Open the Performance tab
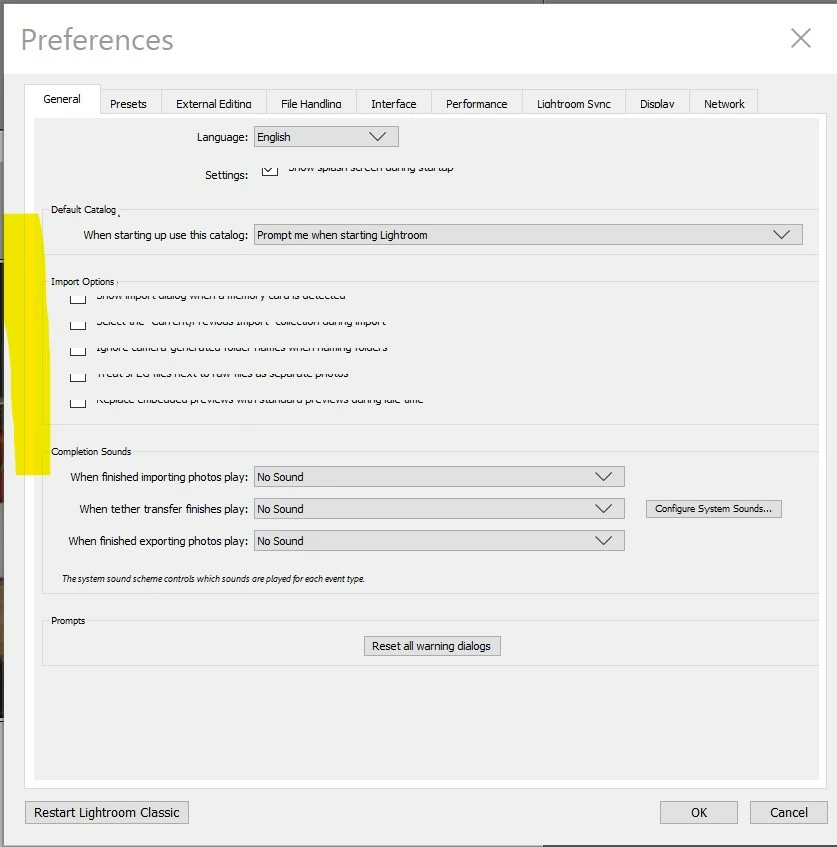The height and width of the screenshot is (847, 837). 477,104
